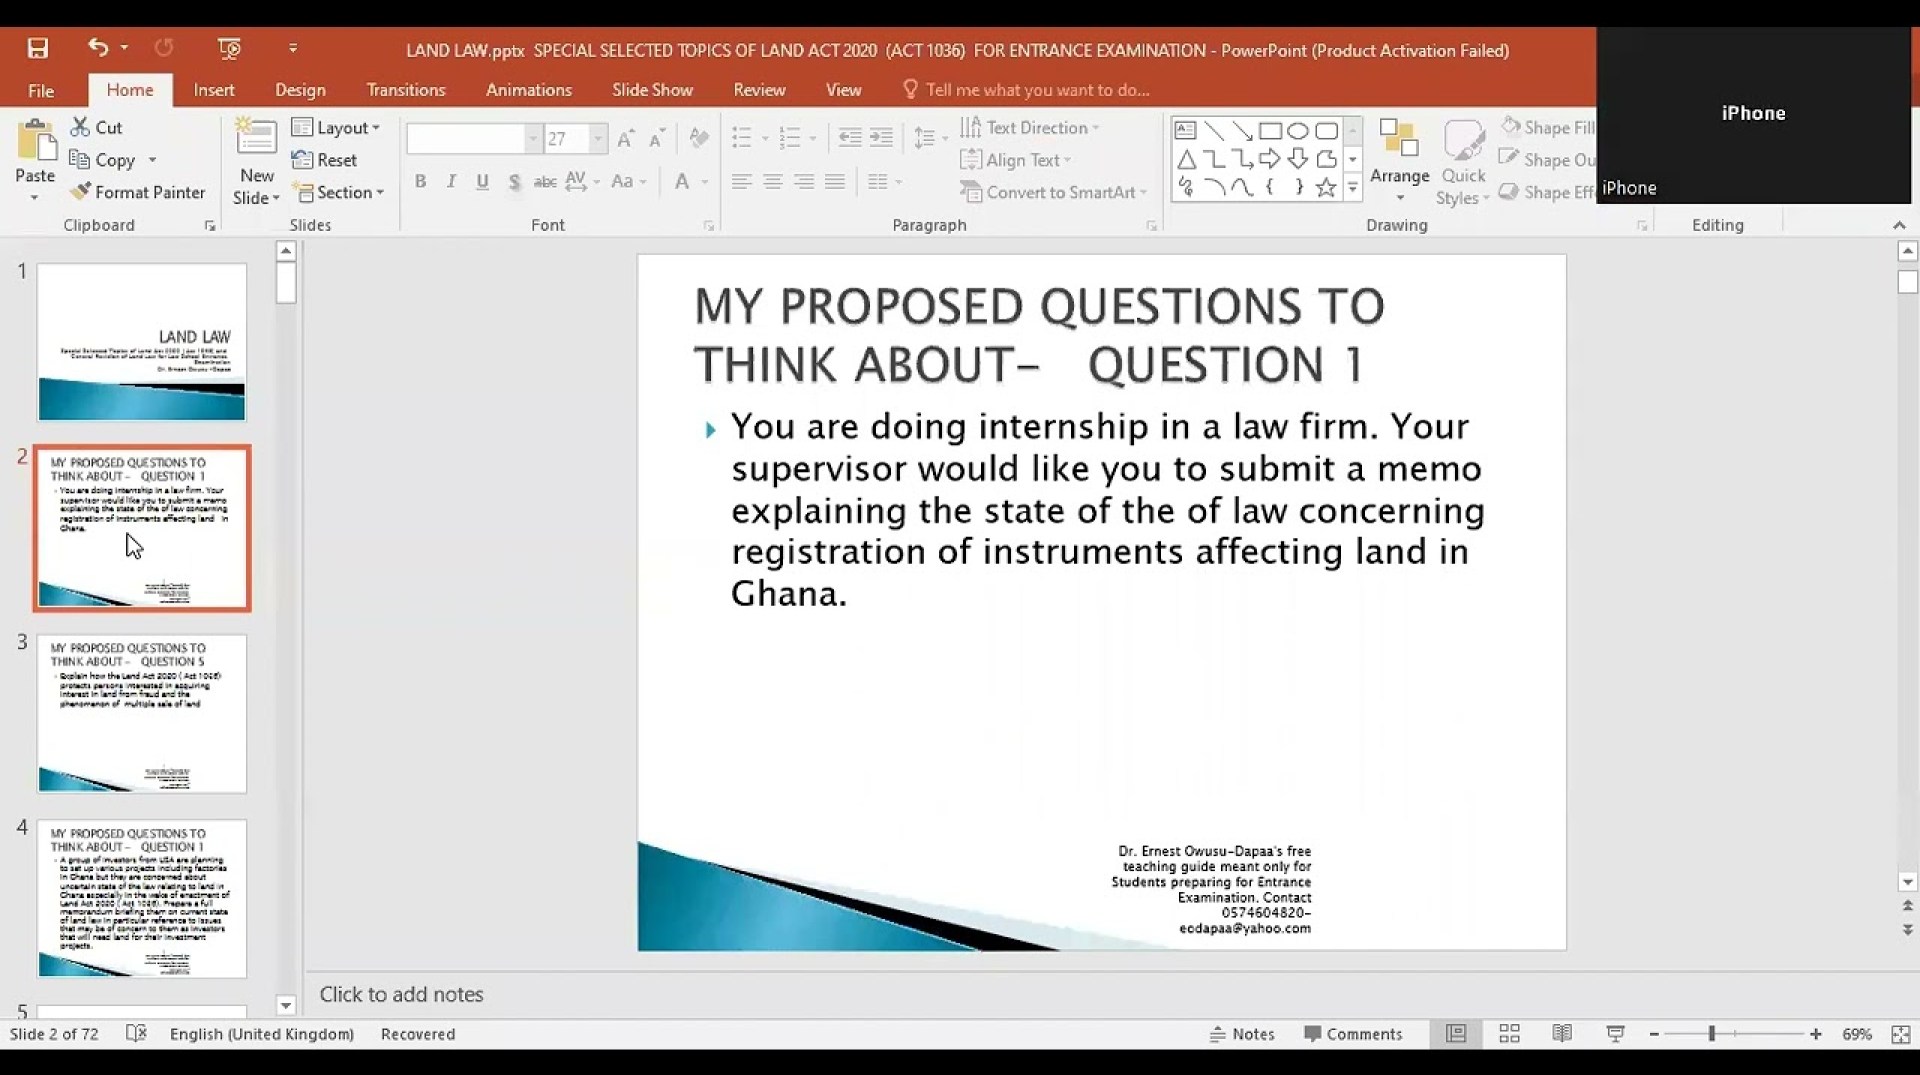Toggle justify text alignment
This screenshot has width=1920, height=1075.
tap(835, 182)
